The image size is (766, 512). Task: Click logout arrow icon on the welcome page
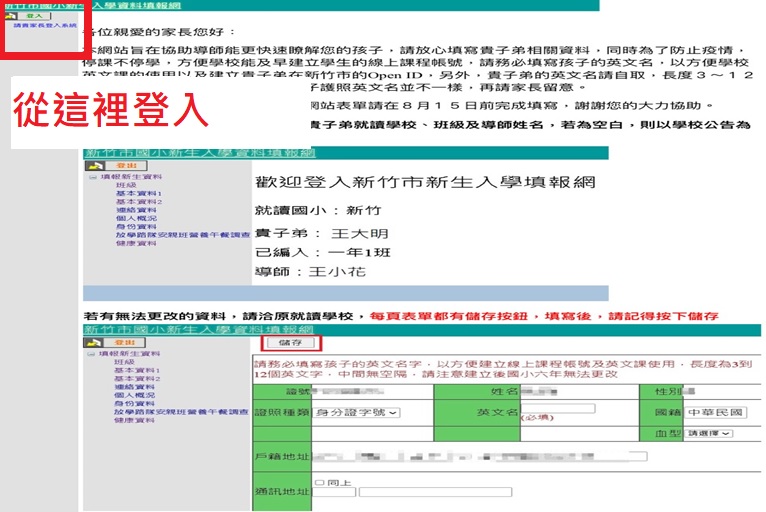pyautogui.click(x=95, y=166)
